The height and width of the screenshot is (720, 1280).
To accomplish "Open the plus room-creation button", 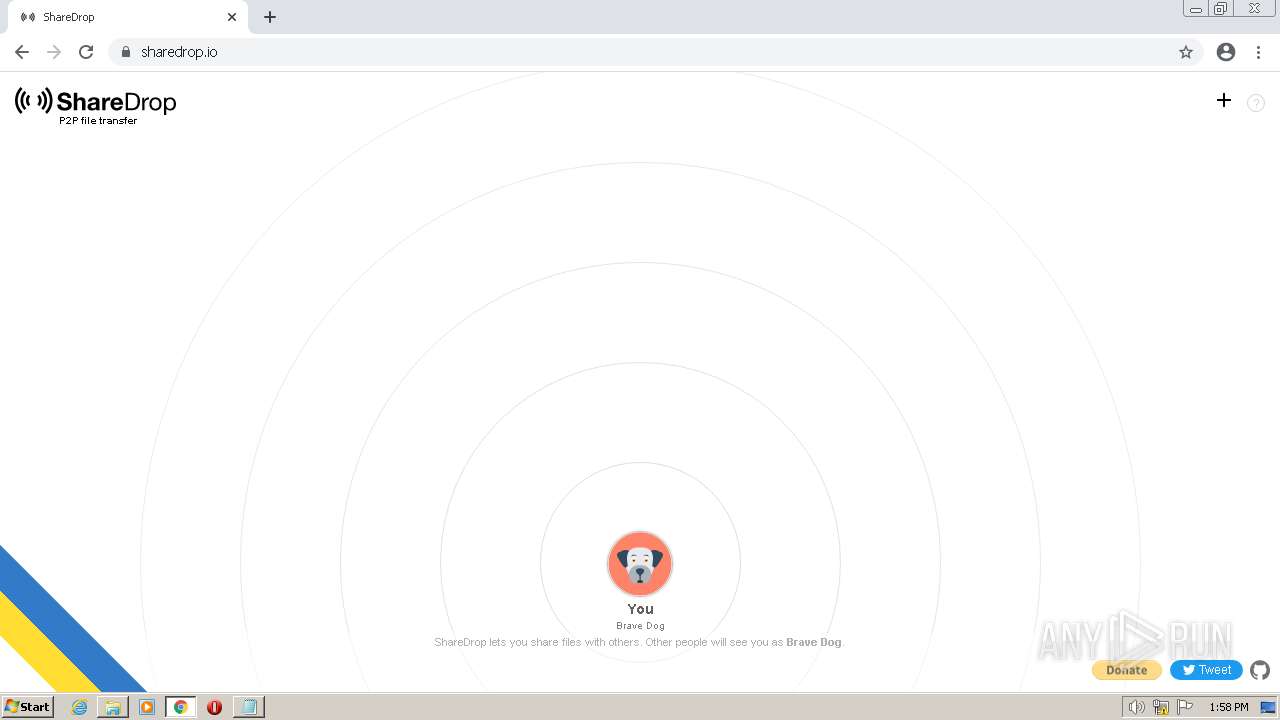I will pos(1223,100).
